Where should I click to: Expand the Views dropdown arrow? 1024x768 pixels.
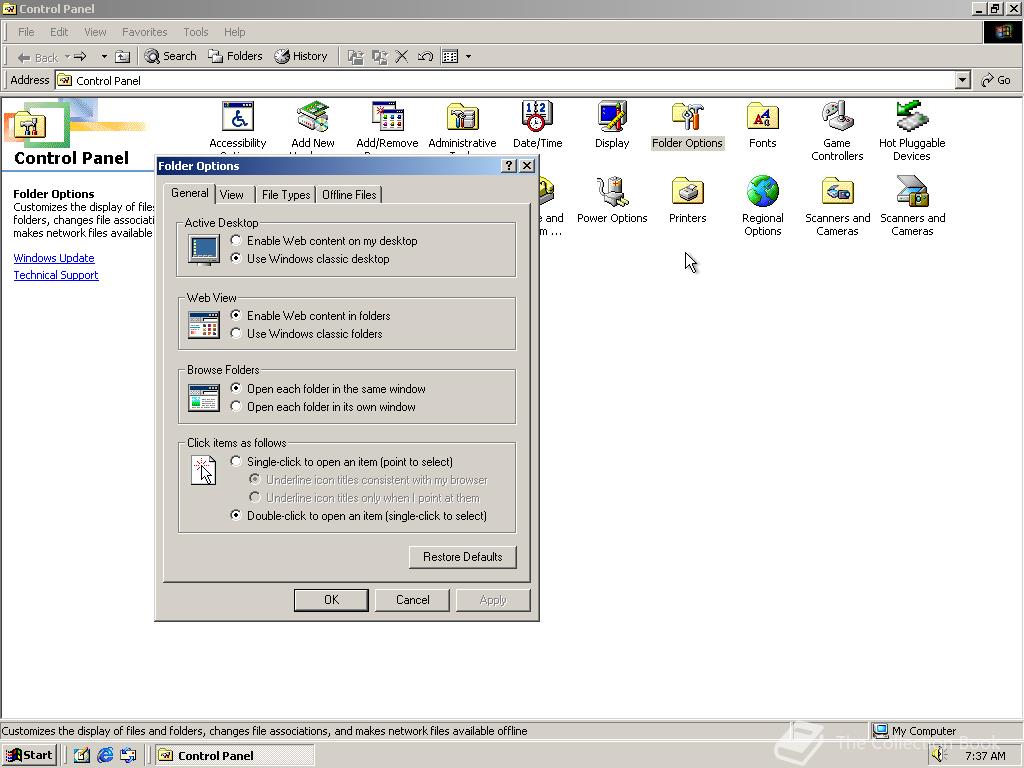click(468, 57)
